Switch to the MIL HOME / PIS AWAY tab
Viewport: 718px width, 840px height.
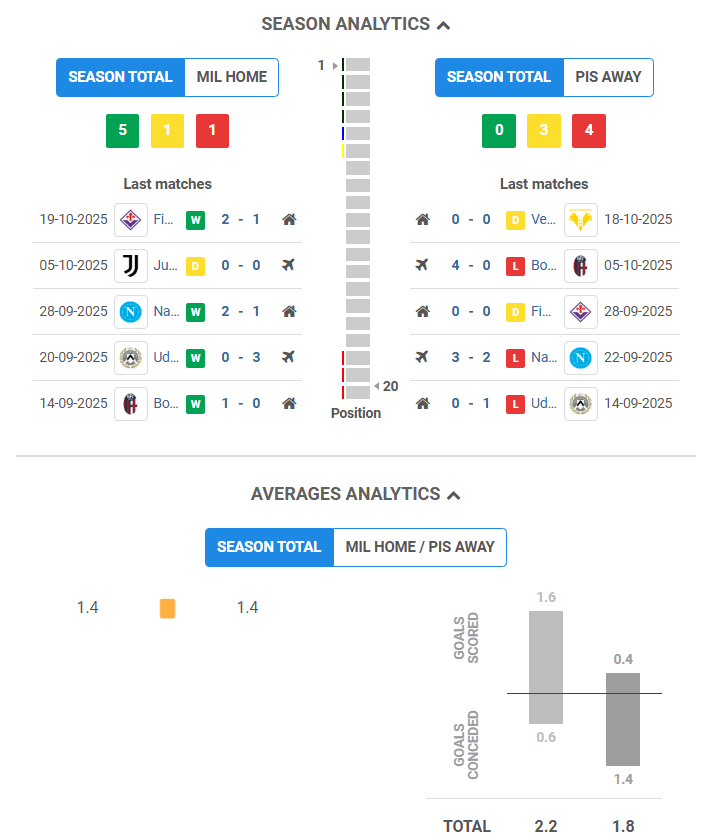pos(419,547)
